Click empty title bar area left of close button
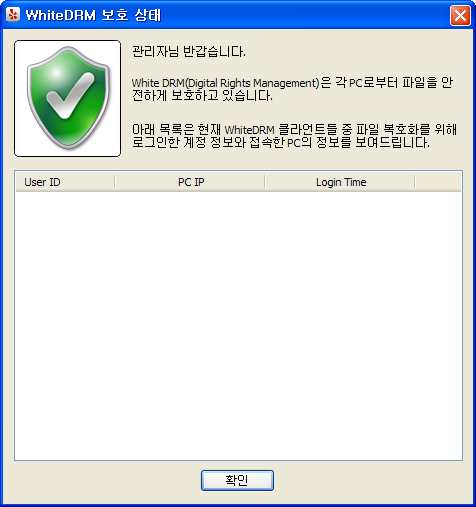The width and height of the screenshot is (476, 507). pos(305,15)
